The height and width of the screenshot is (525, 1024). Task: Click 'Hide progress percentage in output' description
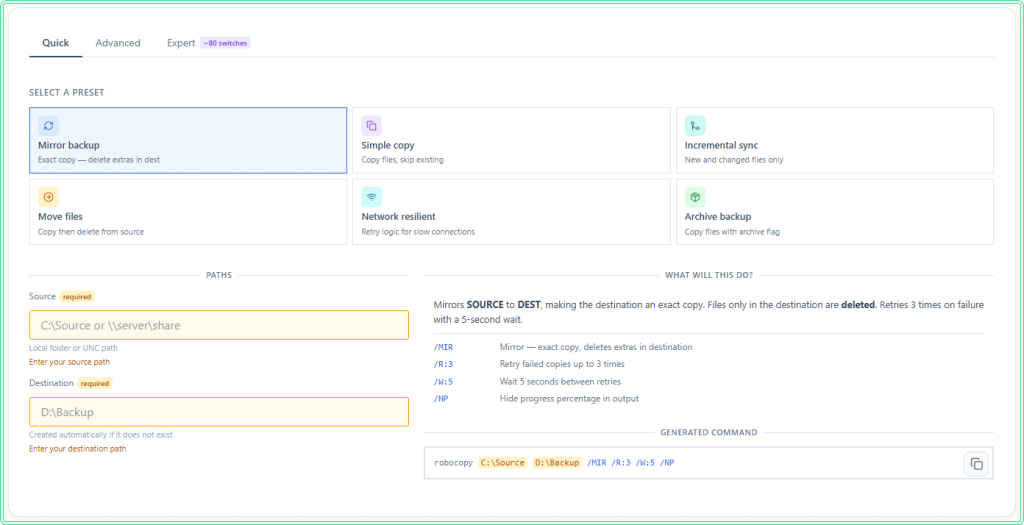tap(569, 398)
